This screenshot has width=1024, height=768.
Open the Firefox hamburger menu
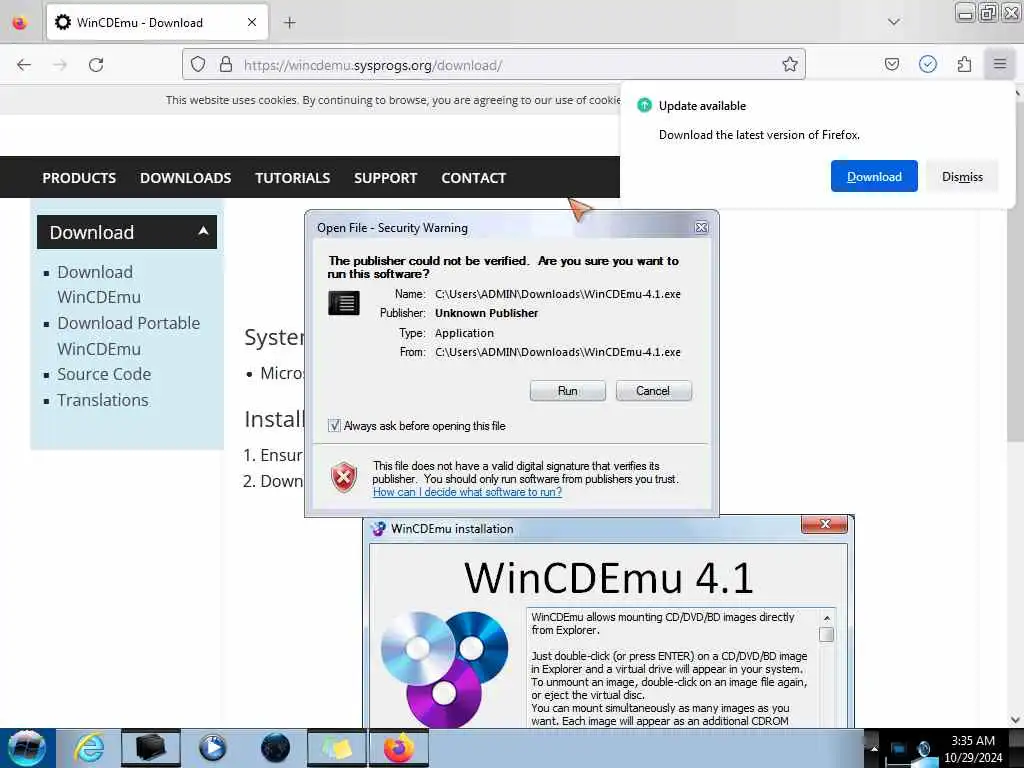tap(1000, 64)
